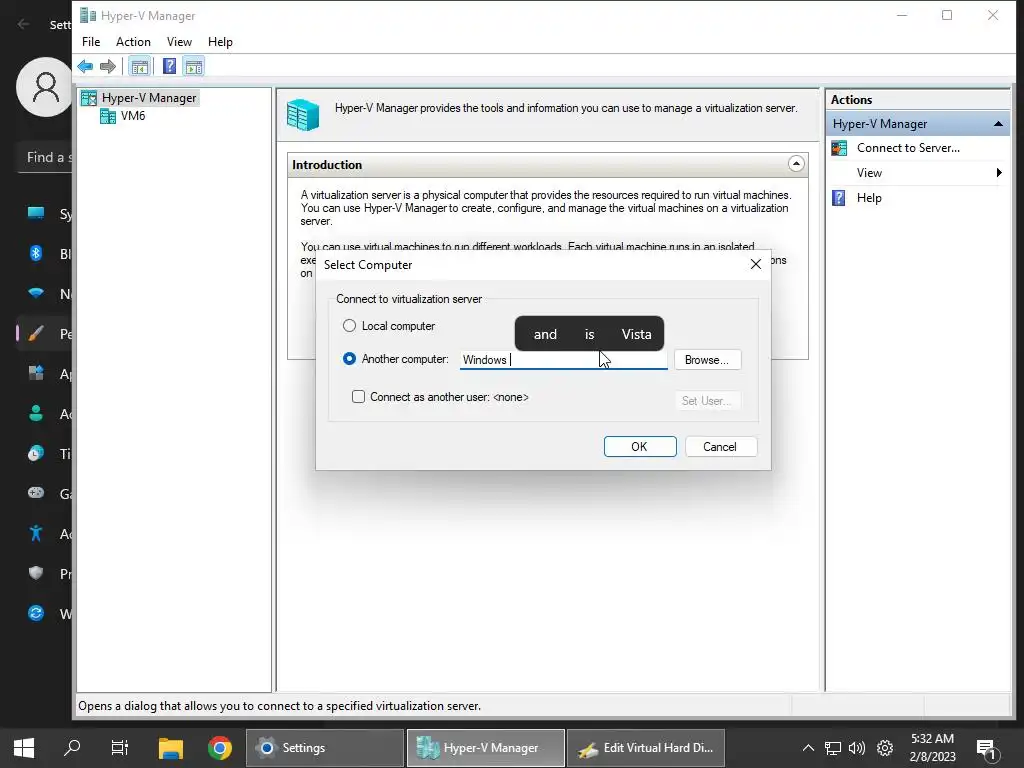Click the user avatar in Settings window
The image size is (1024, 768).
click(44, 87)
